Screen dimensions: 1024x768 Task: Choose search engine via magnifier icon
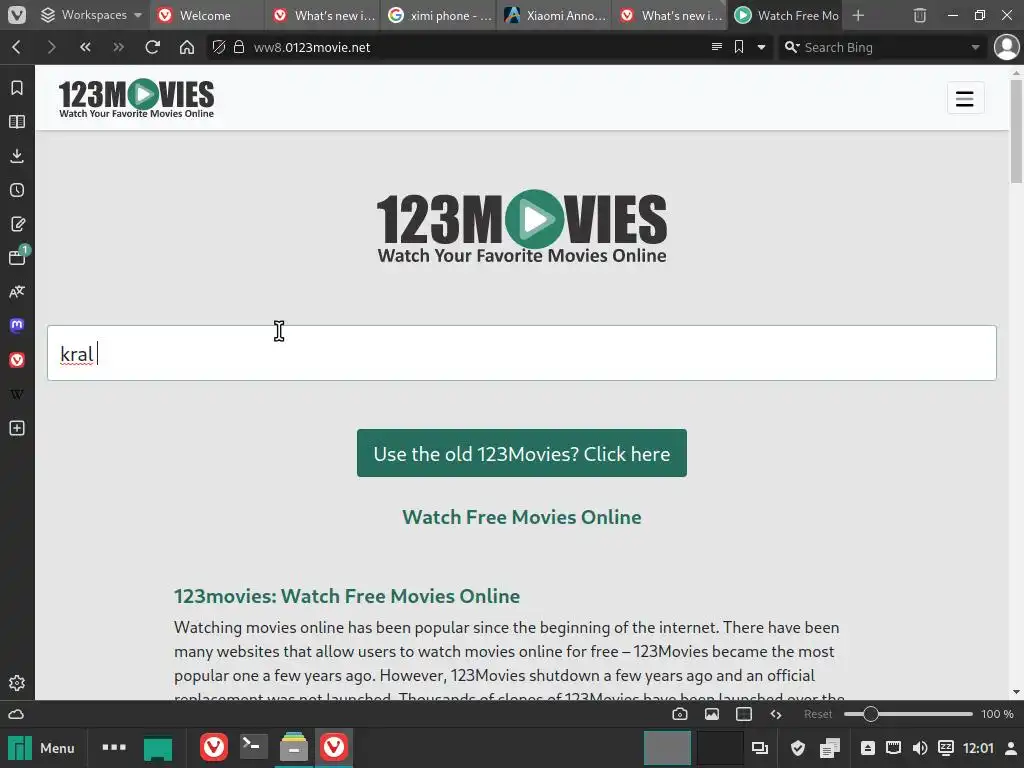click(792, 47)
